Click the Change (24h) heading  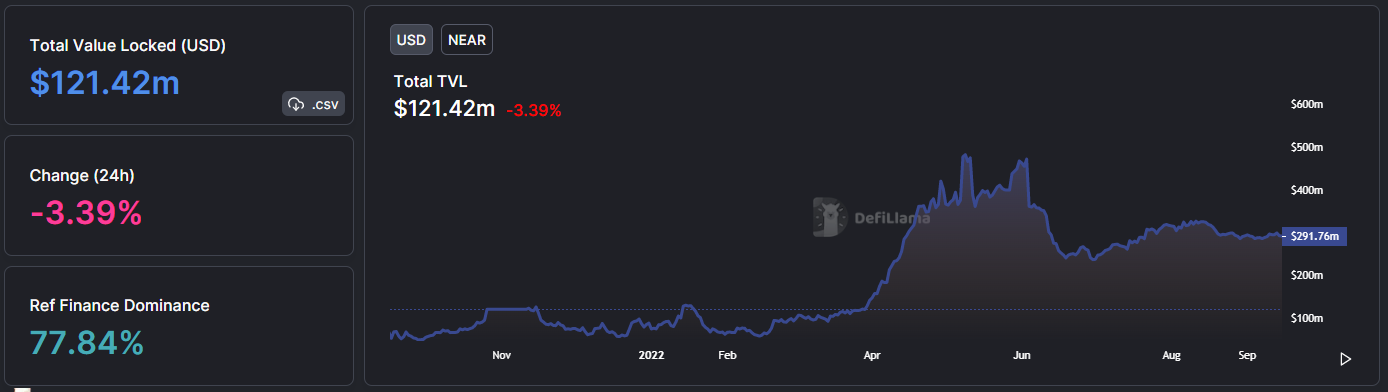[x=82, y=175]
